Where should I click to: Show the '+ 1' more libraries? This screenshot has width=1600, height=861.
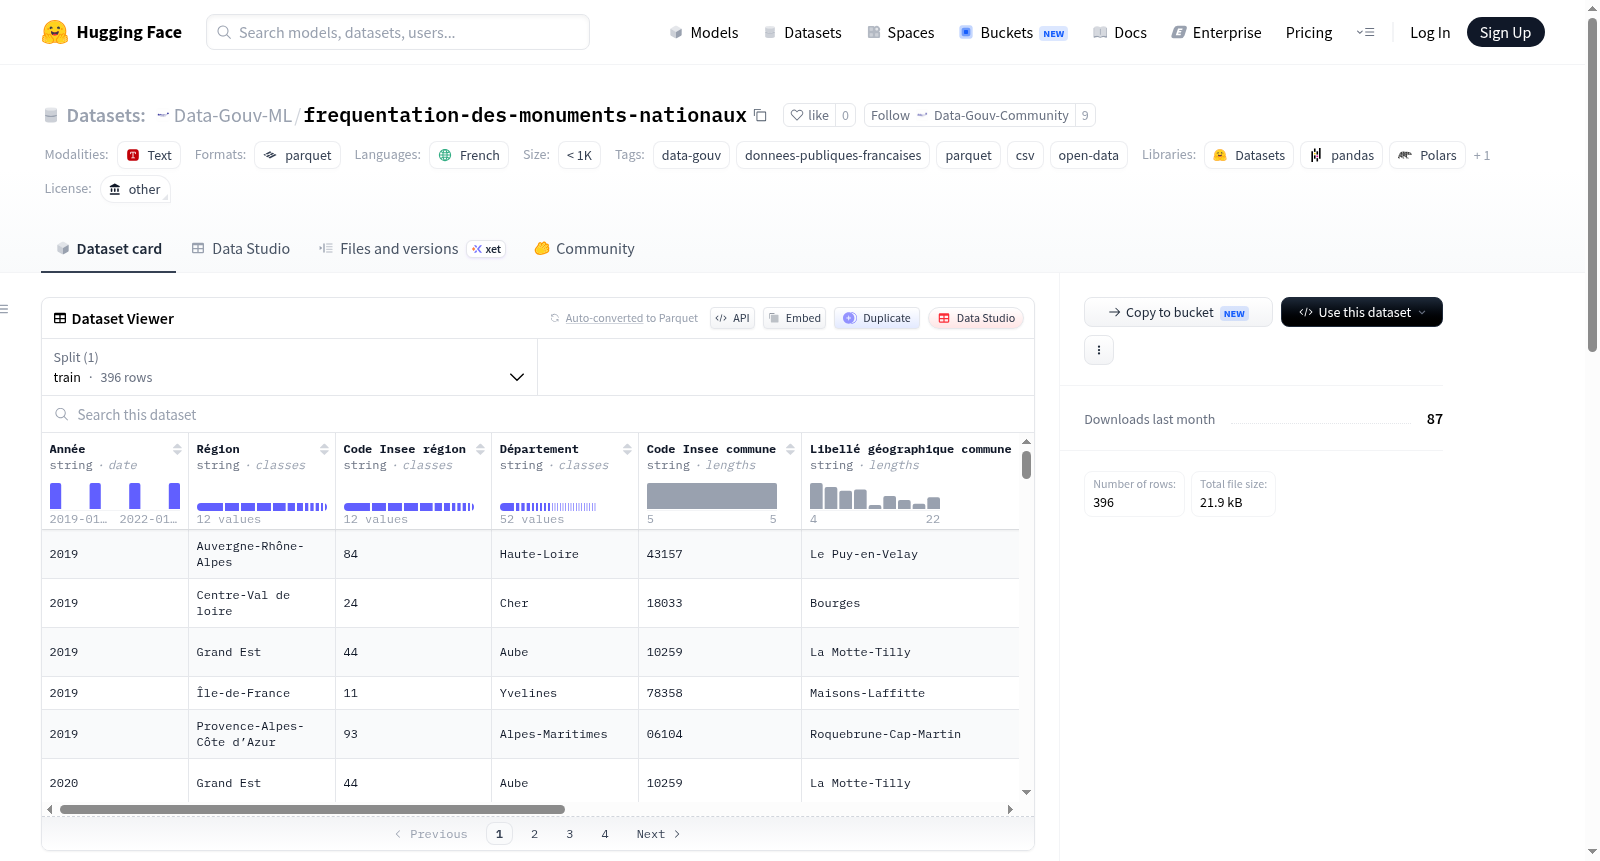point(1482,155)
